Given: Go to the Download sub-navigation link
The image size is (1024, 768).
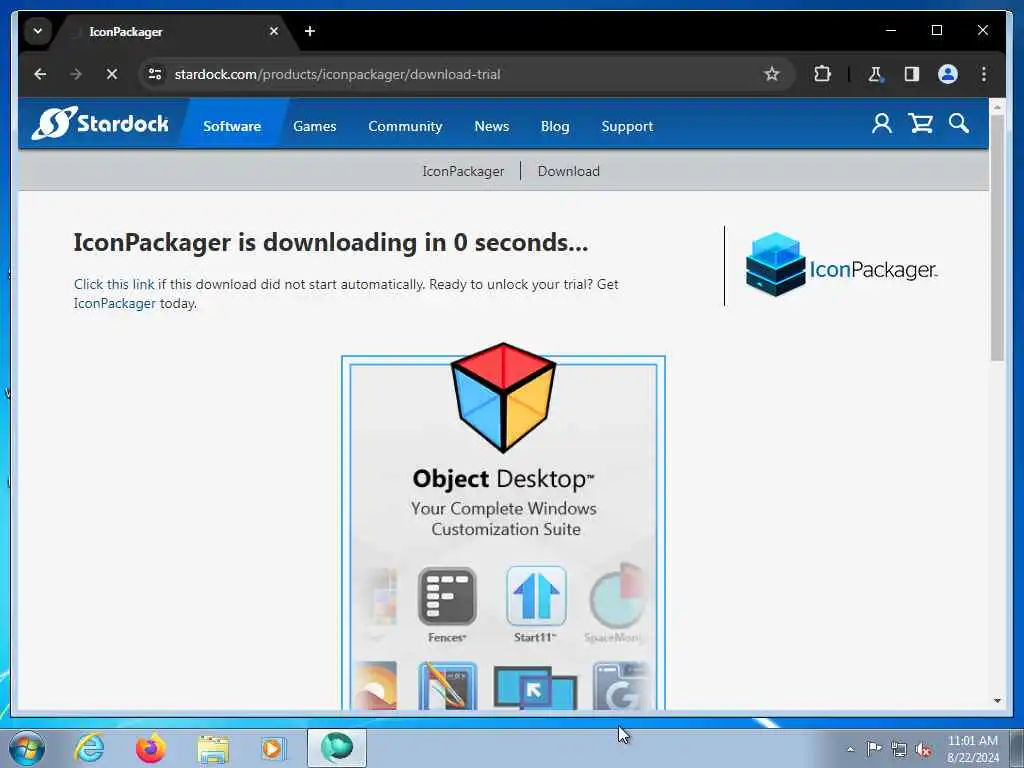Looking at the screenshot, I should (x=568, y=171).
